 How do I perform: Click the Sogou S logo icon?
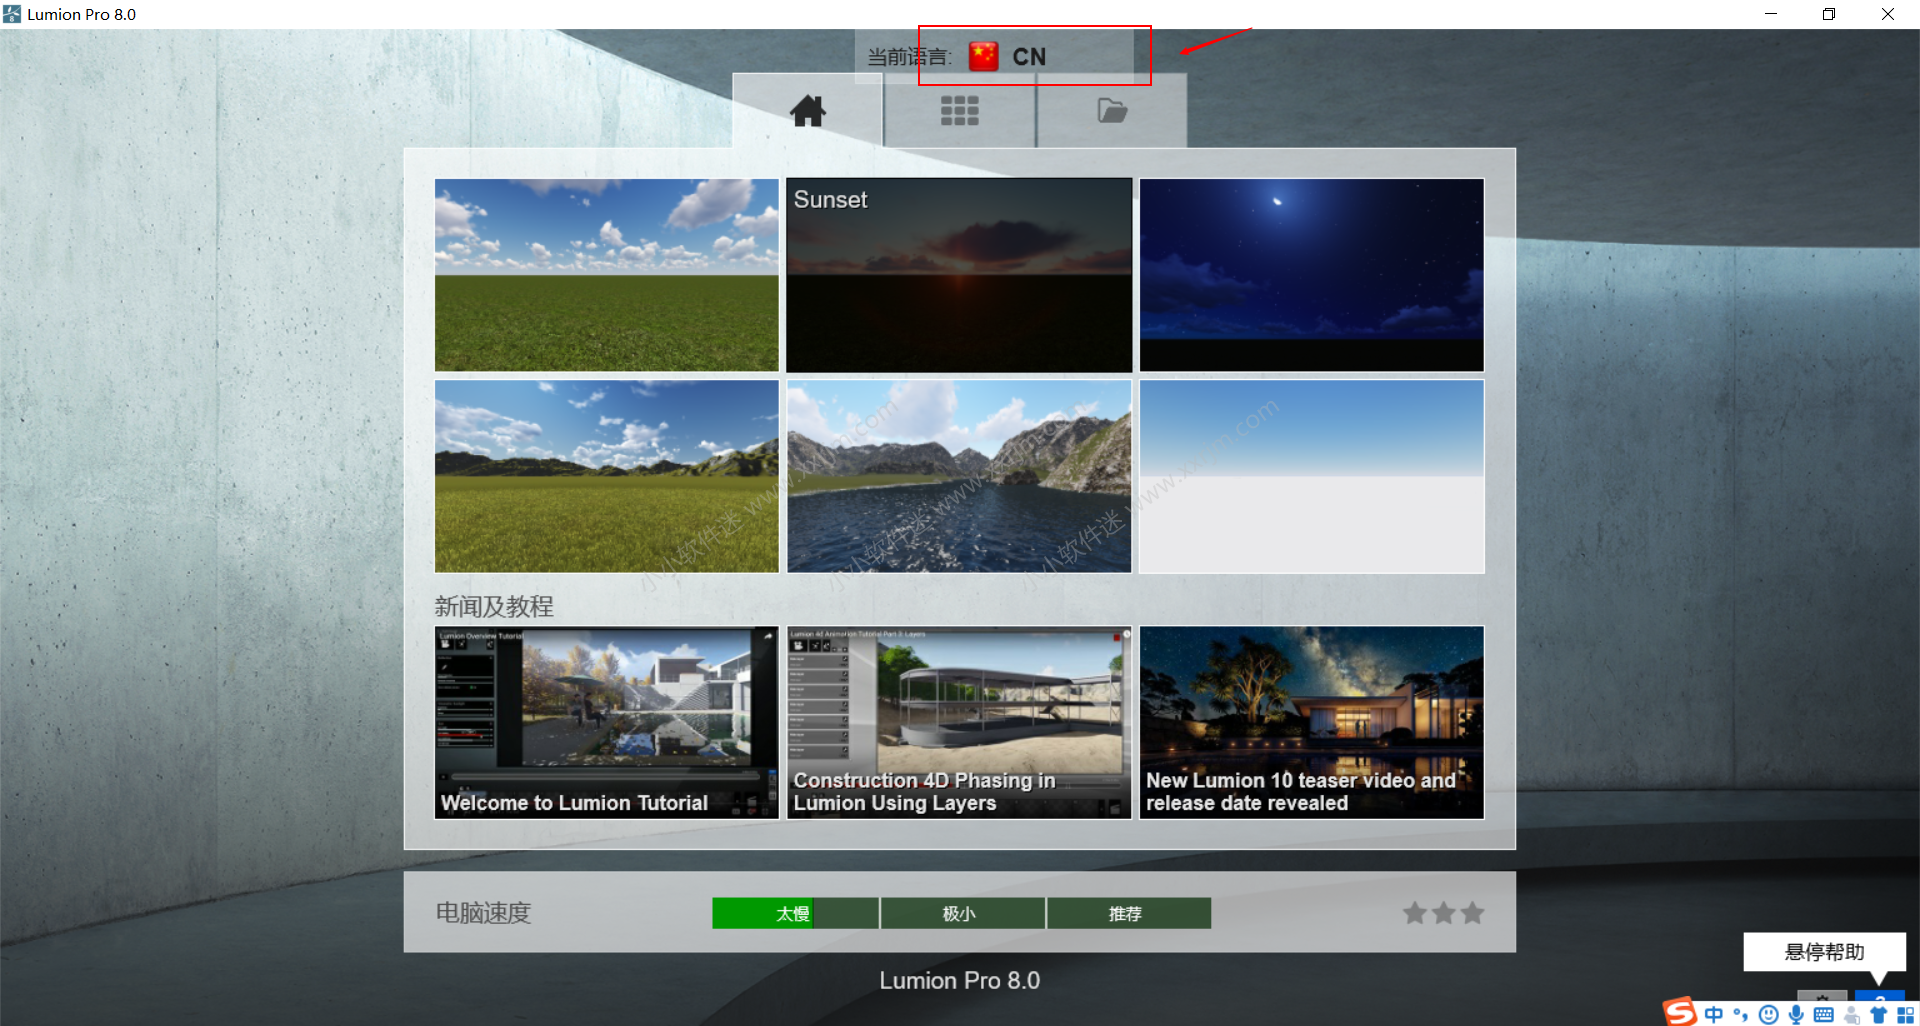1680,1012
